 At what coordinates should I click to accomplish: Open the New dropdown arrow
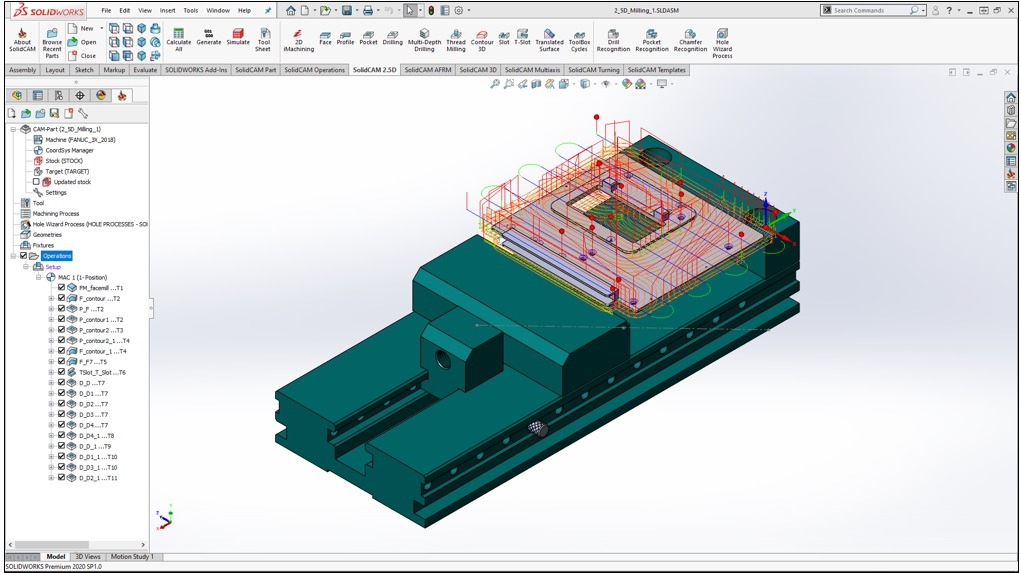point(102,29)
